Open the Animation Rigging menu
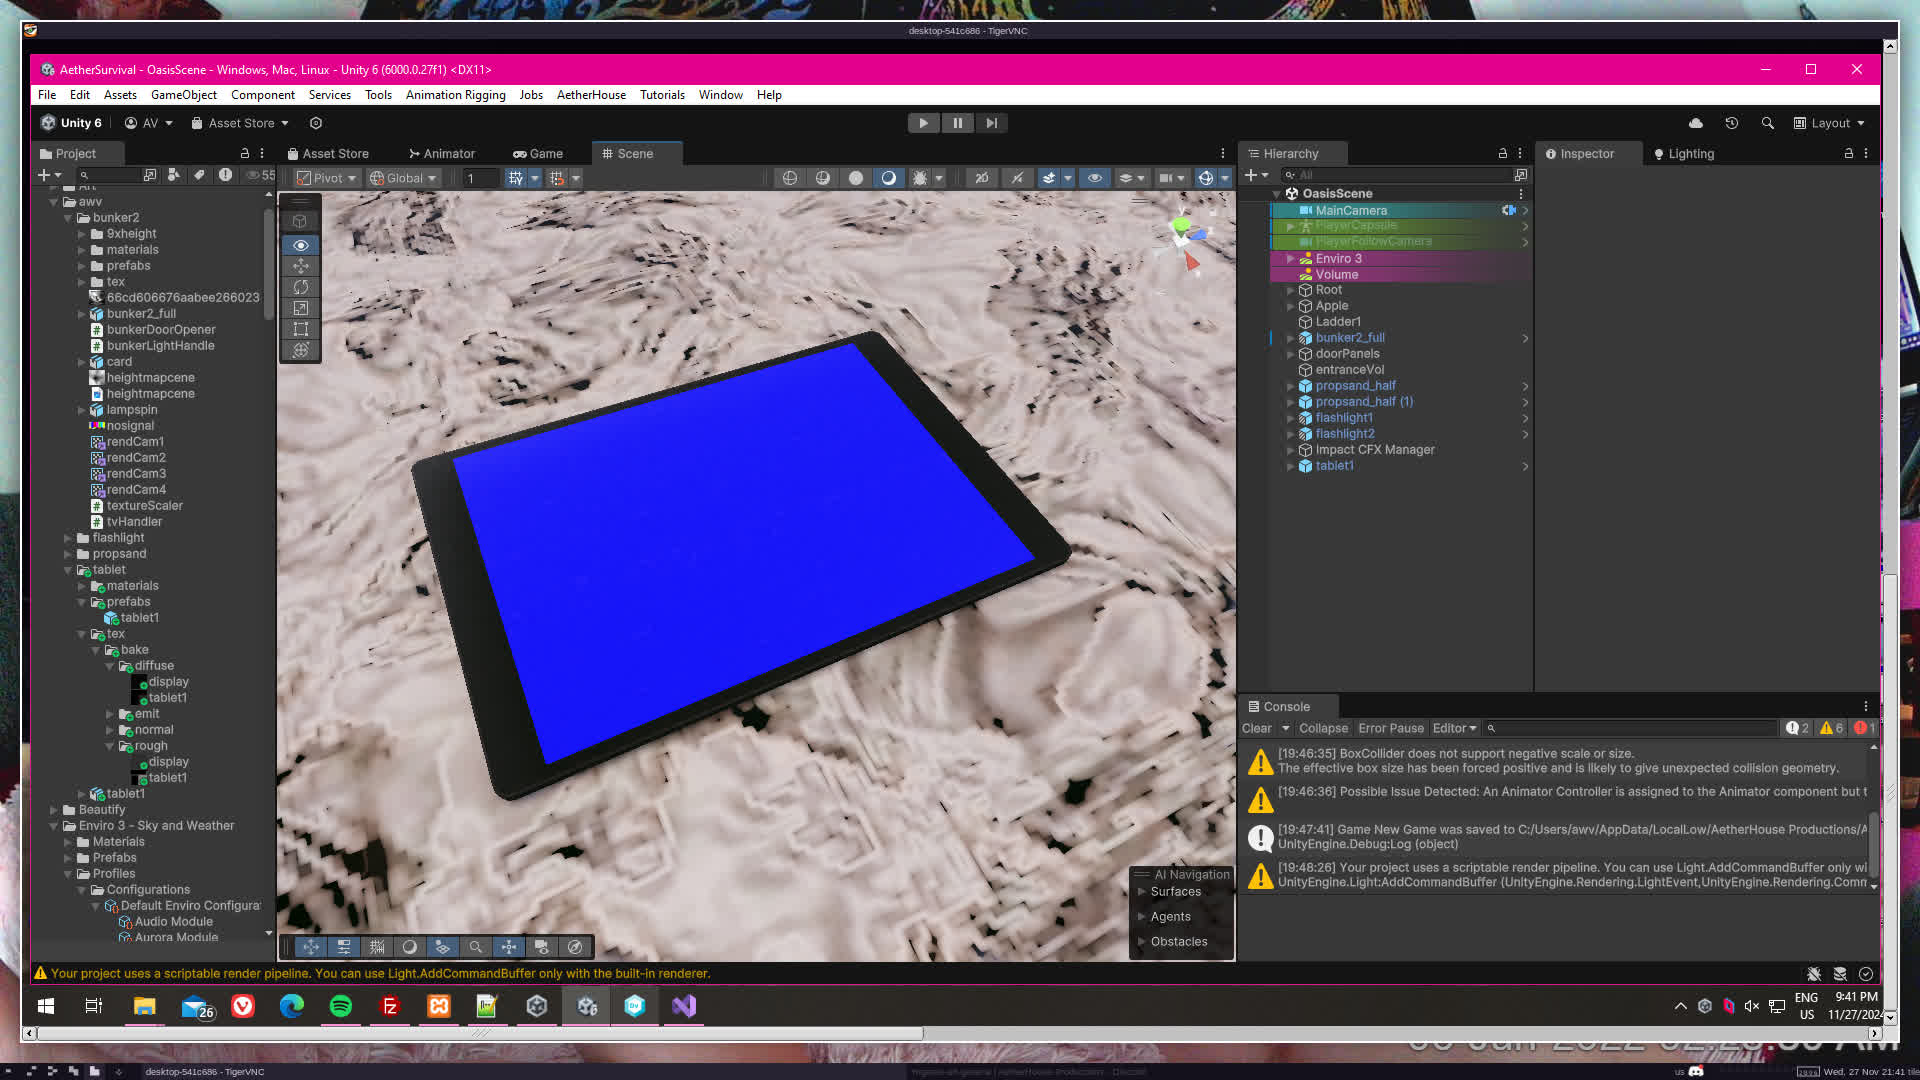Viewport: 1920px width, 1080px height. [x=455, y=95]
